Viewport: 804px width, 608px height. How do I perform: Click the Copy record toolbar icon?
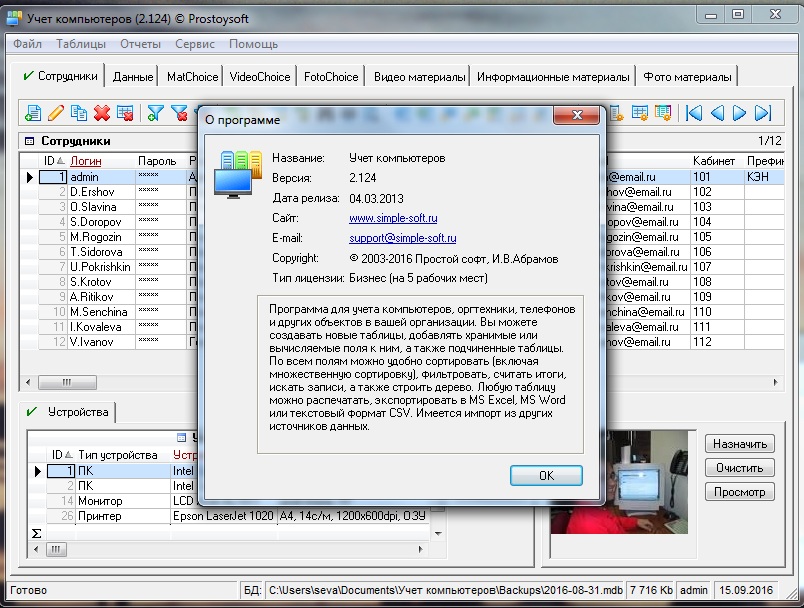click(x=79, y=113)
